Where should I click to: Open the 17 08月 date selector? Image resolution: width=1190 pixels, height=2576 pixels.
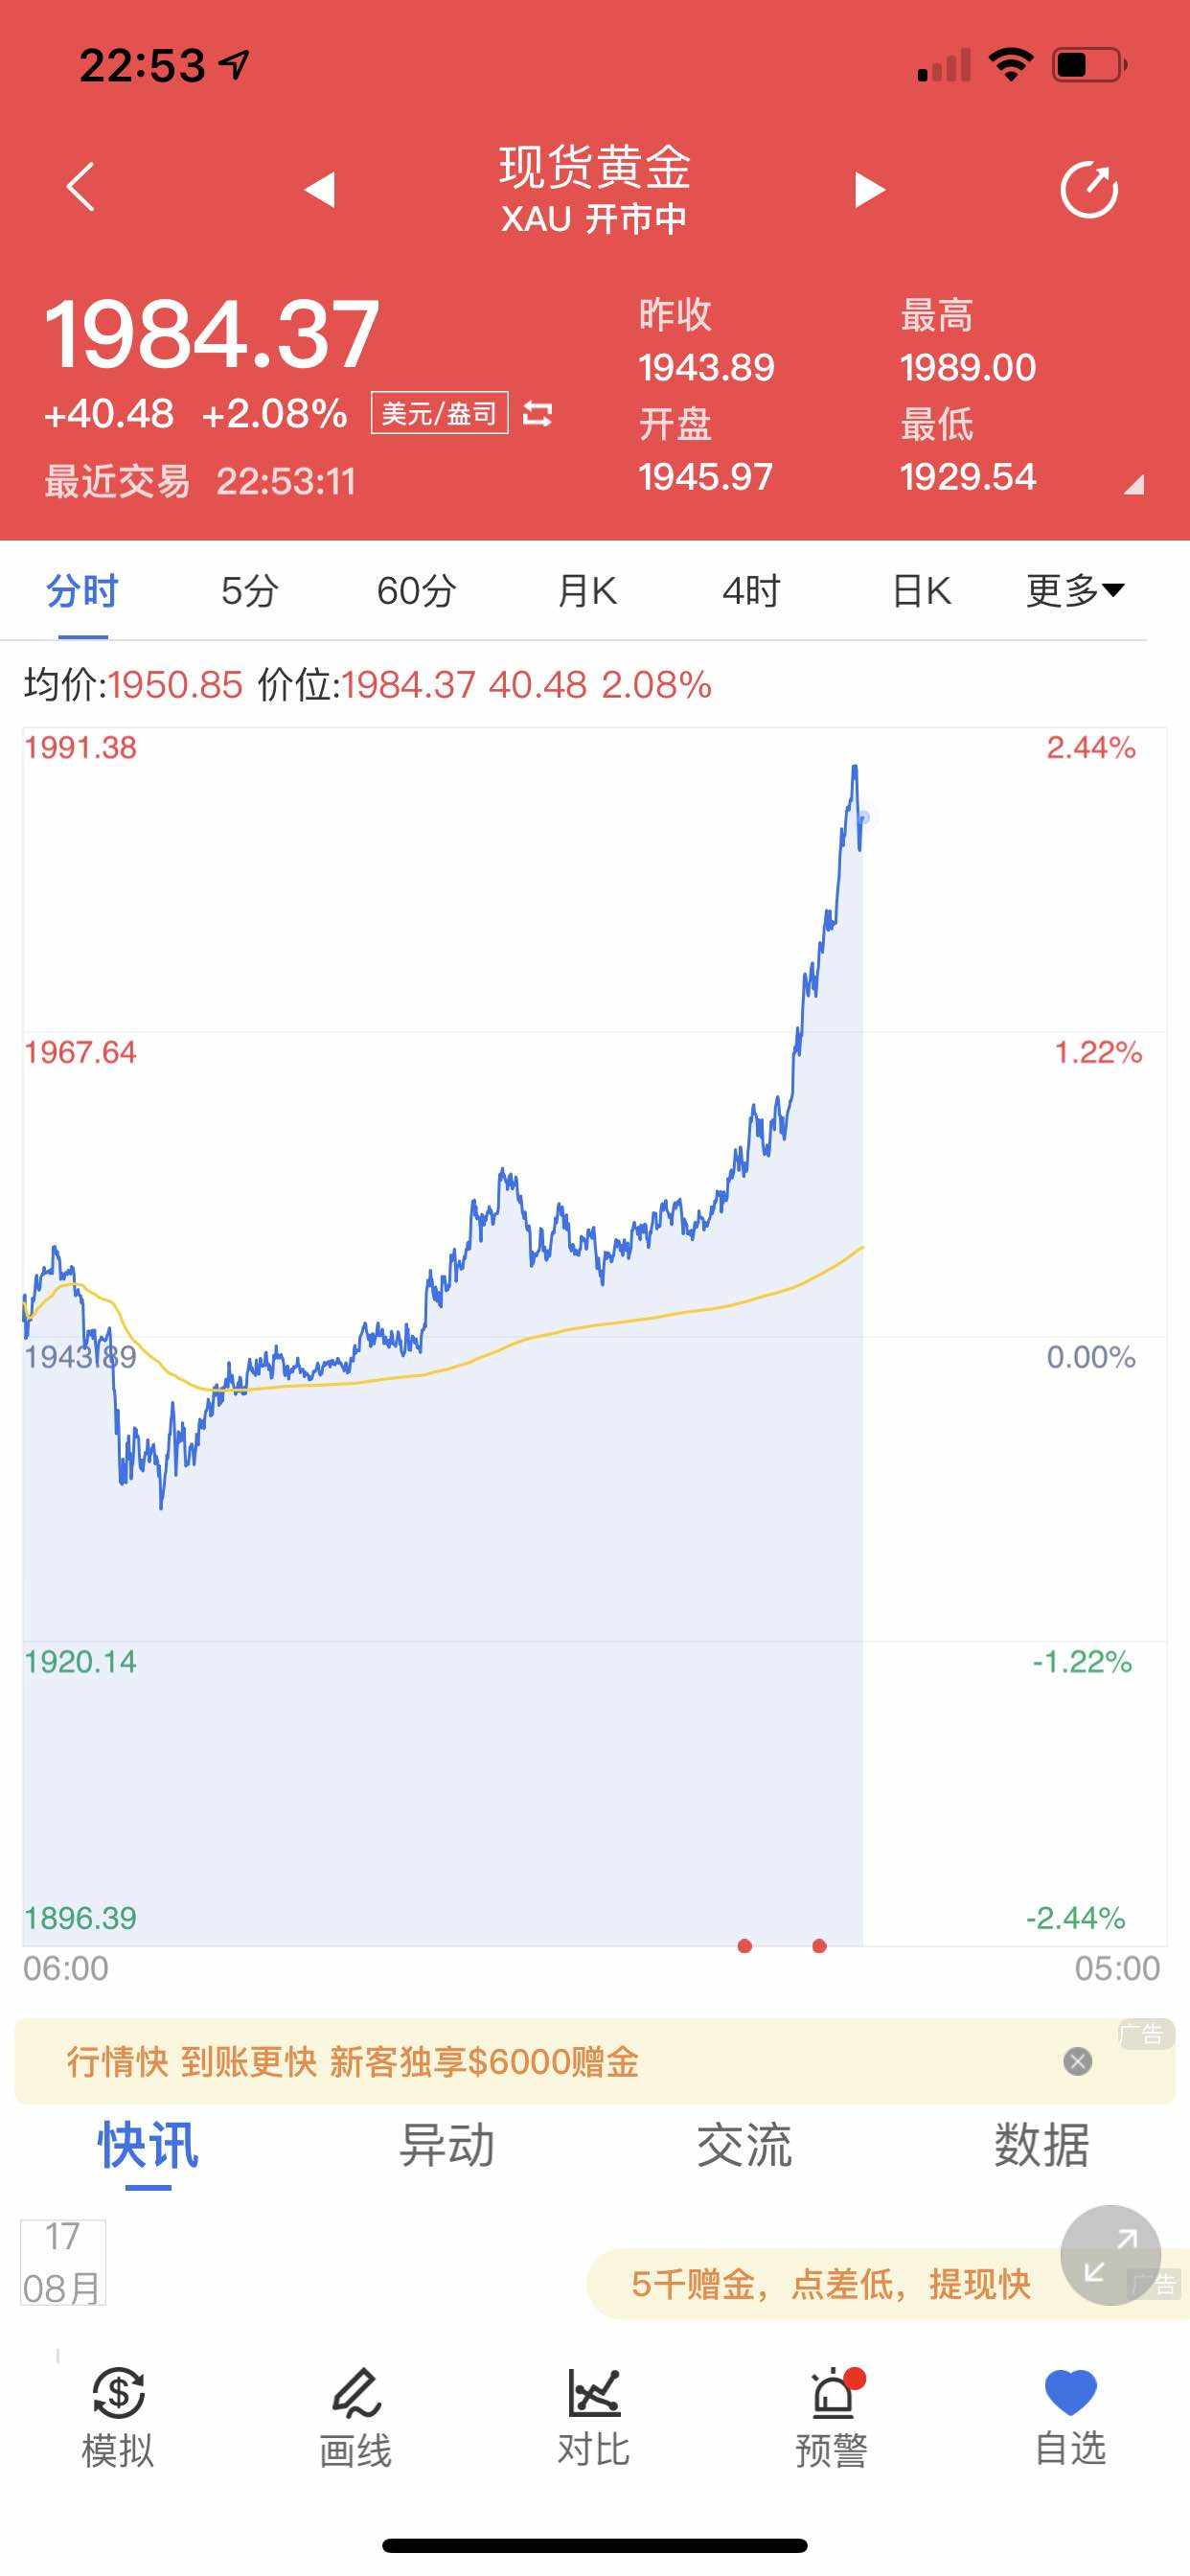62,2262
